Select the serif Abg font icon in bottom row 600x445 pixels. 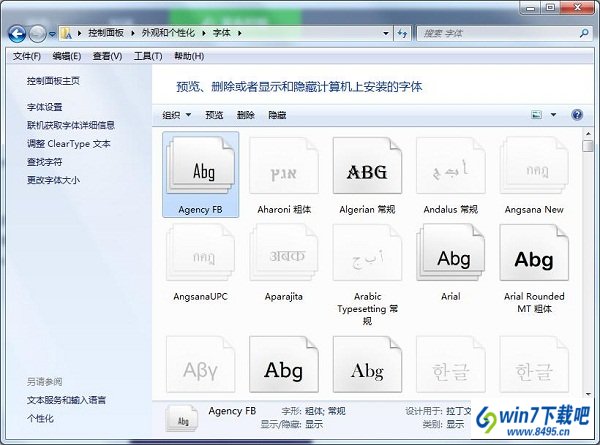click(367, 364)
